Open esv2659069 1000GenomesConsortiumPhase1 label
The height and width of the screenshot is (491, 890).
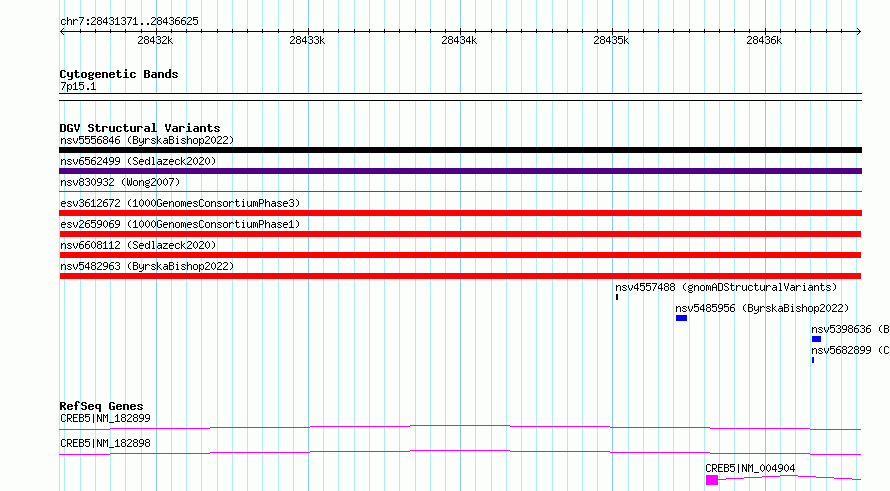180,224
